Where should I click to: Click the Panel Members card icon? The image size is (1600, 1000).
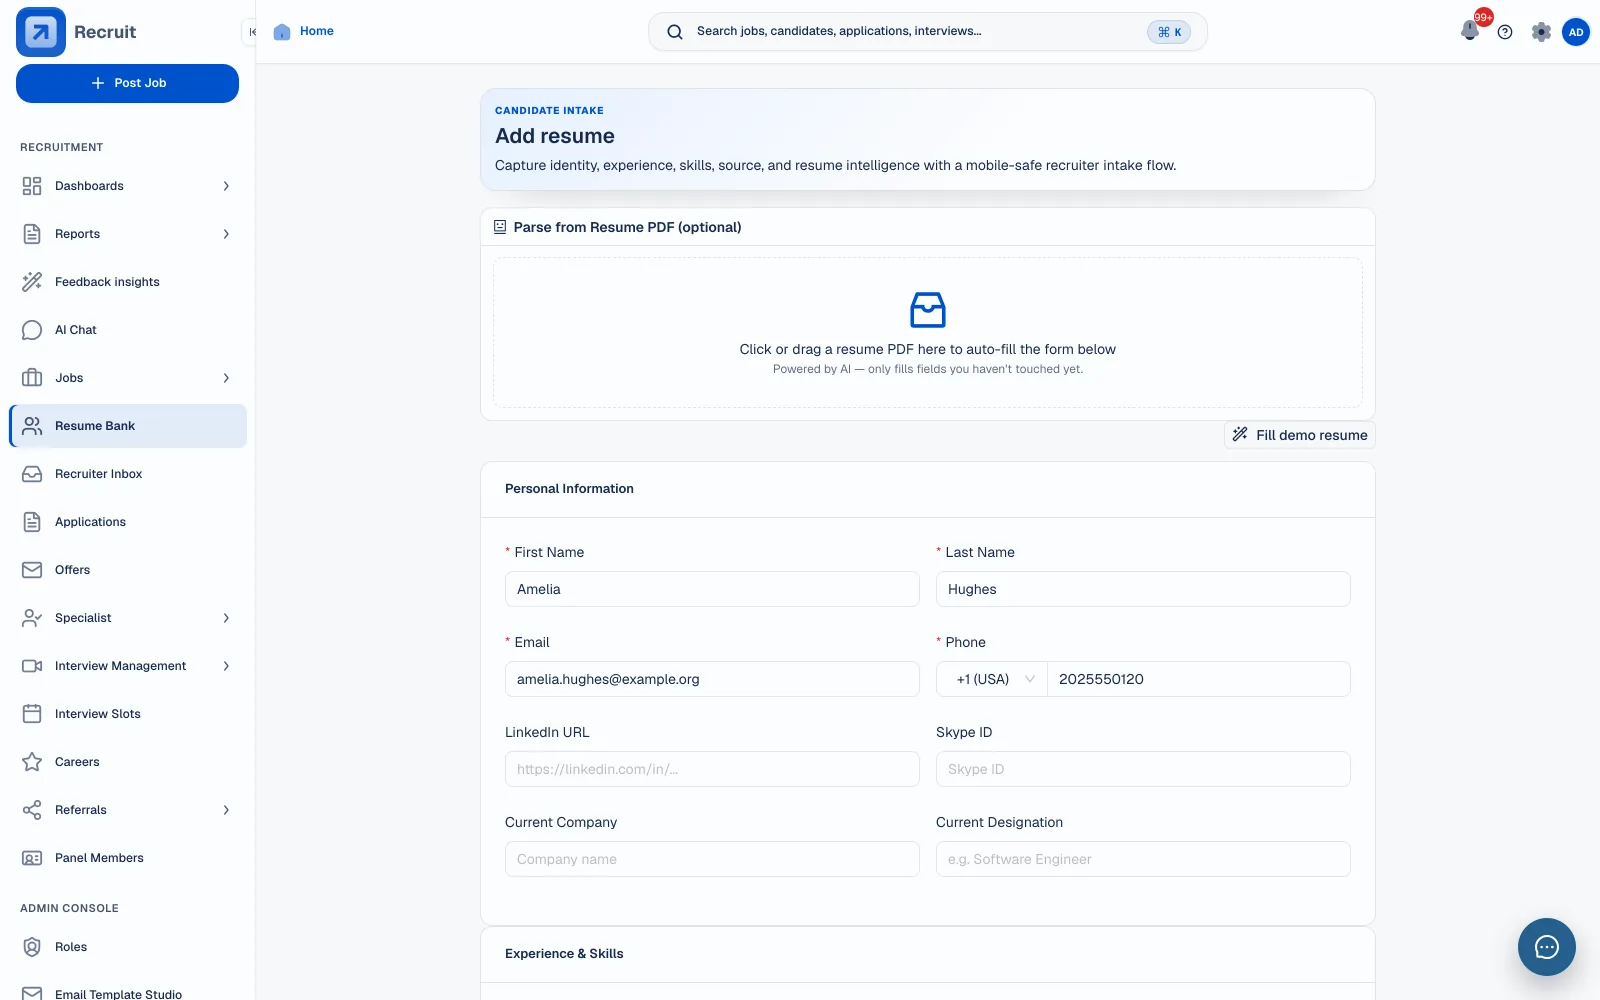[32, 858]
